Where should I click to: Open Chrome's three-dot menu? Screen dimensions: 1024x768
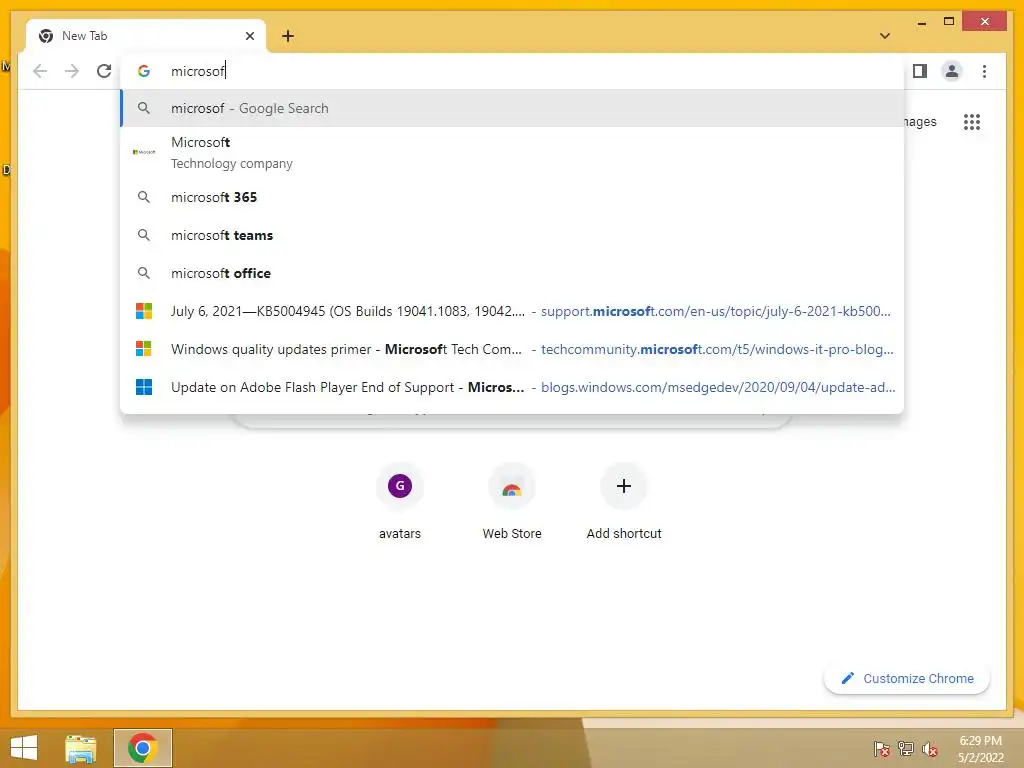pyautogui.click(x=984, y=71)
